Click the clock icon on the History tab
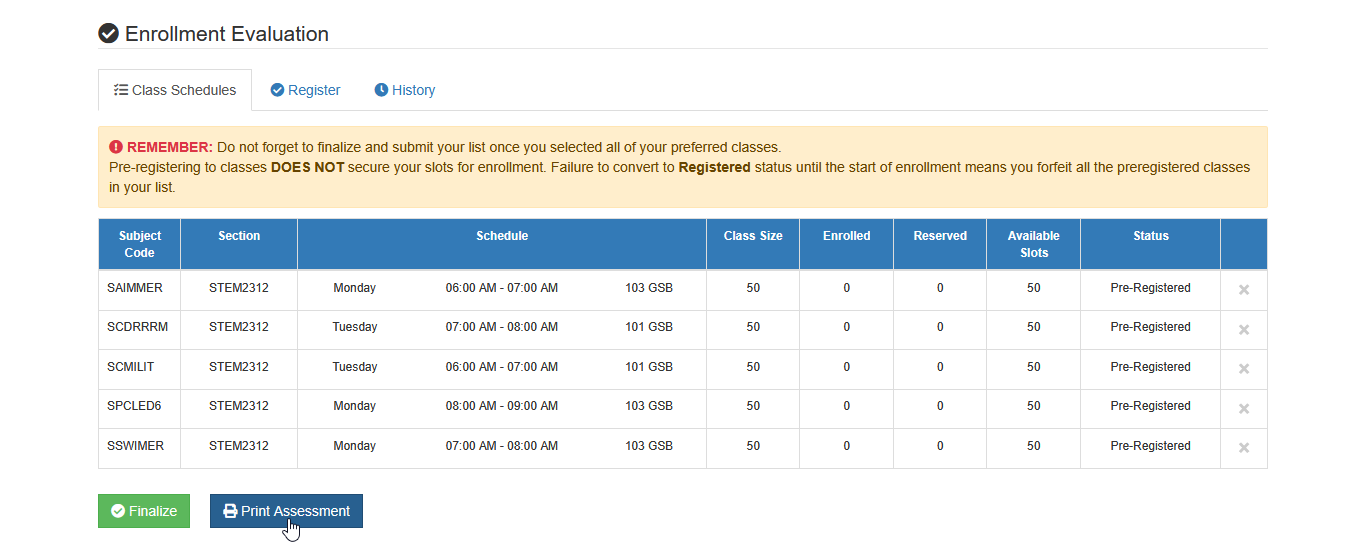 381,90
